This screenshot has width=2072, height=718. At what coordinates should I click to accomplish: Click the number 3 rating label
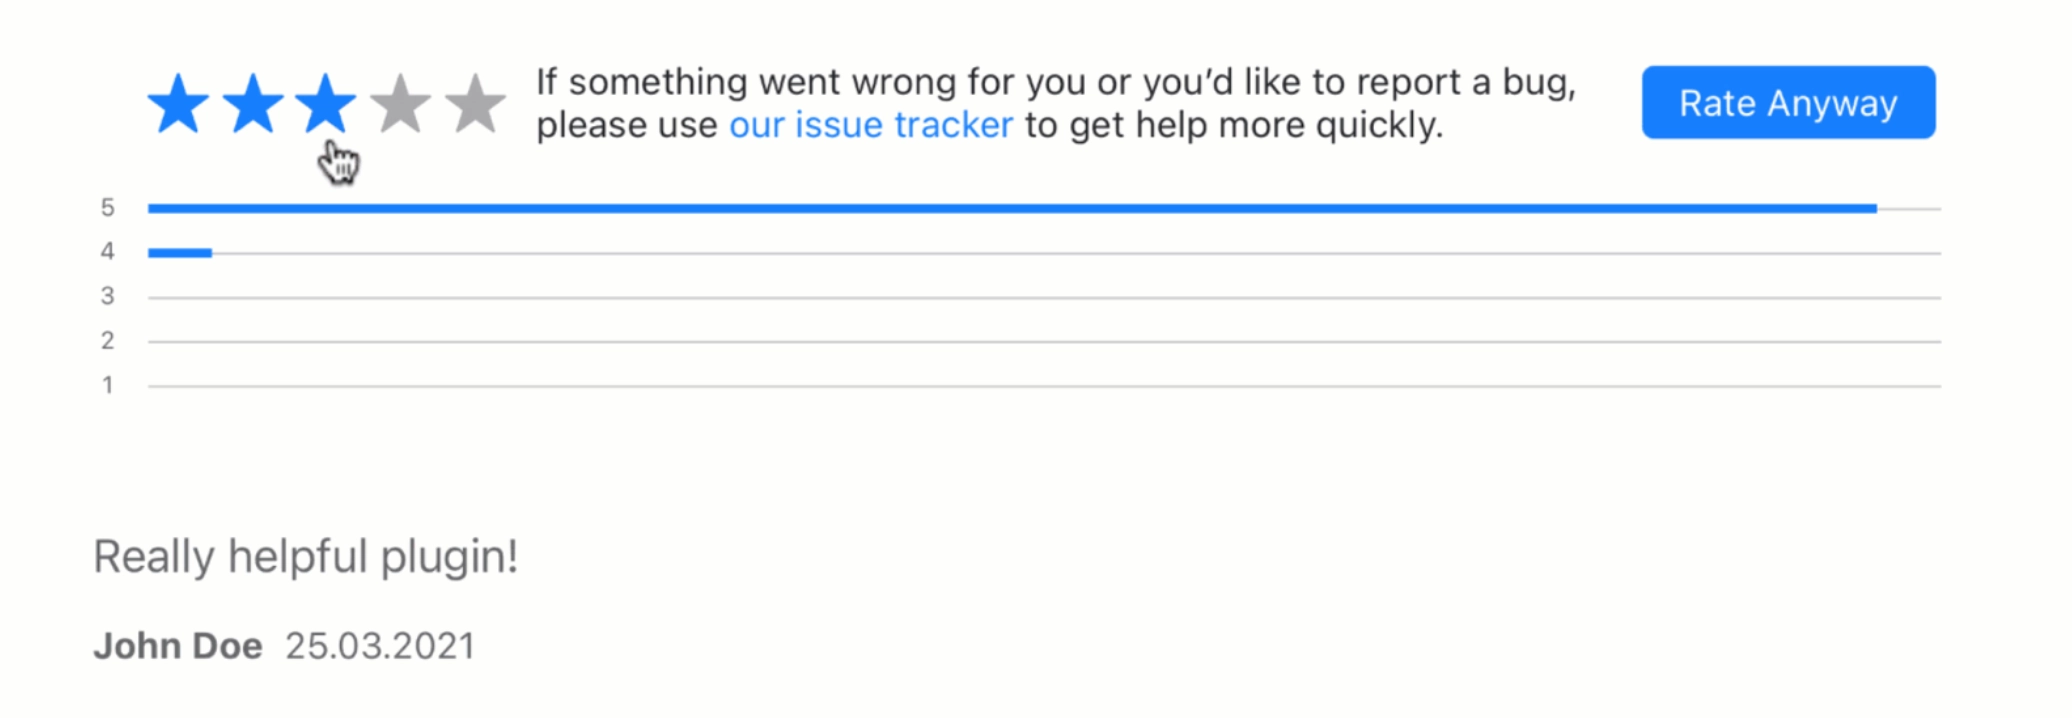click(107, 296)
